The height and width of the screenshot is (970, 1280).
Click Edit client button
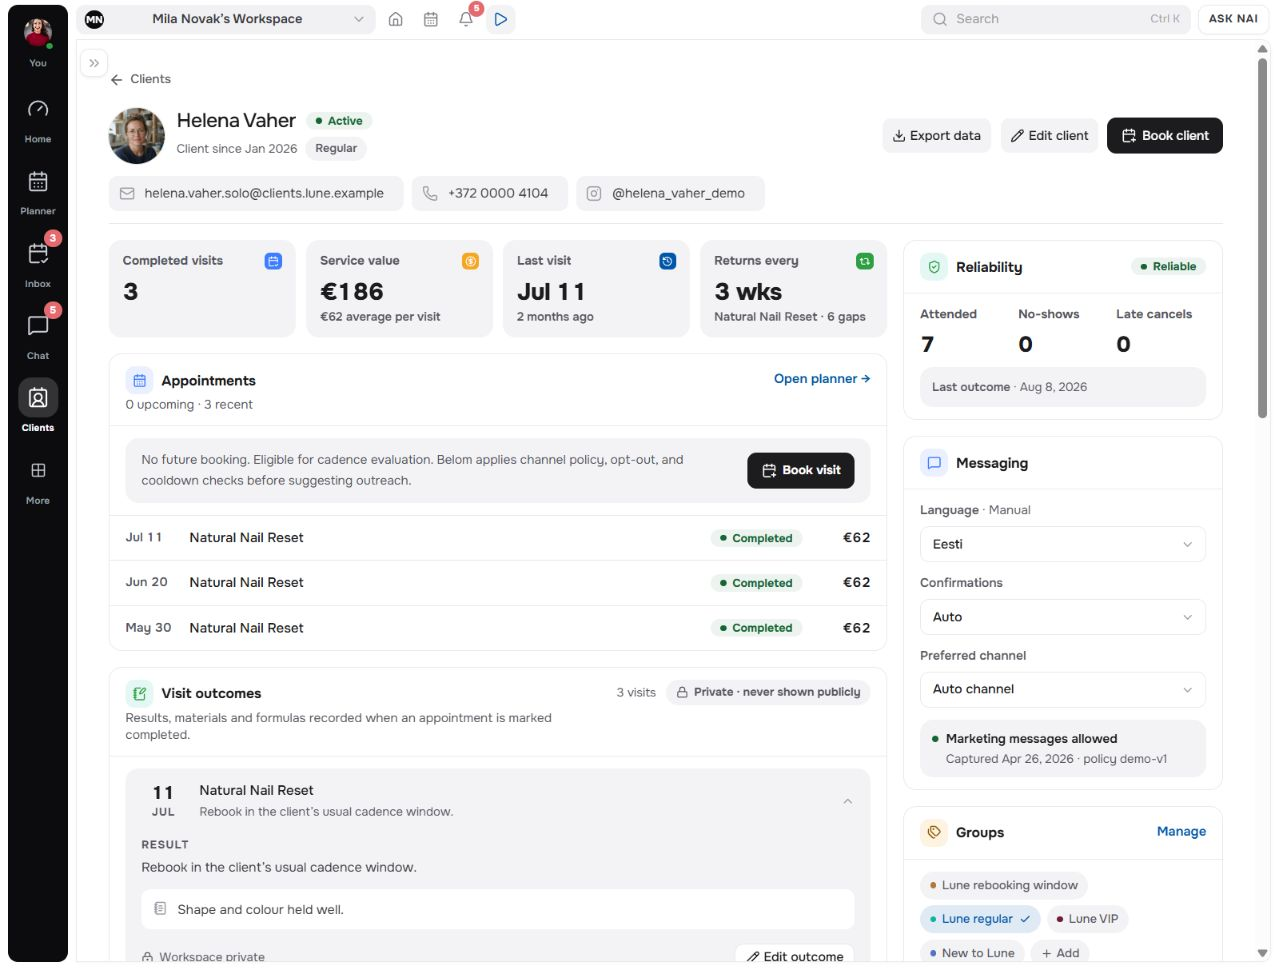pos(1049,136)
